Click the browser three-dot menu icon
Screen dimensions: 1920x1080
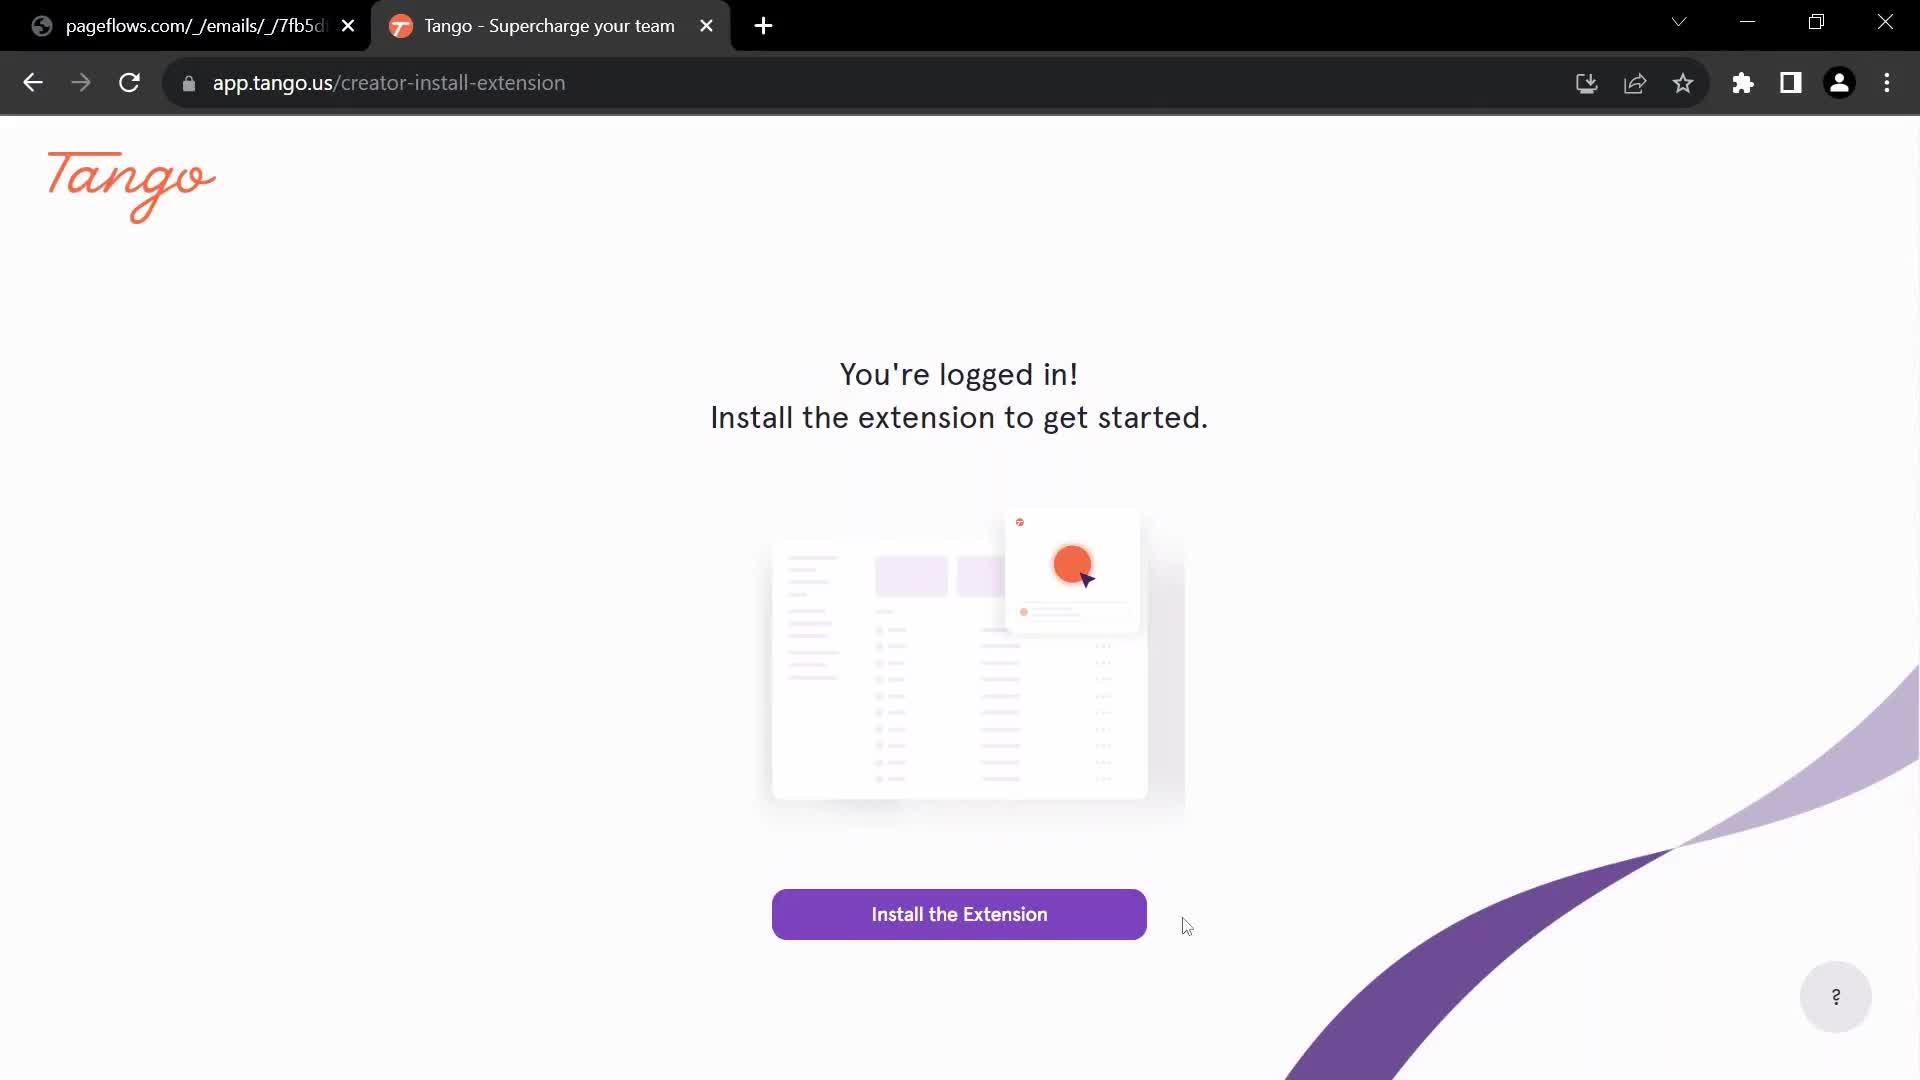point(1888,83)
